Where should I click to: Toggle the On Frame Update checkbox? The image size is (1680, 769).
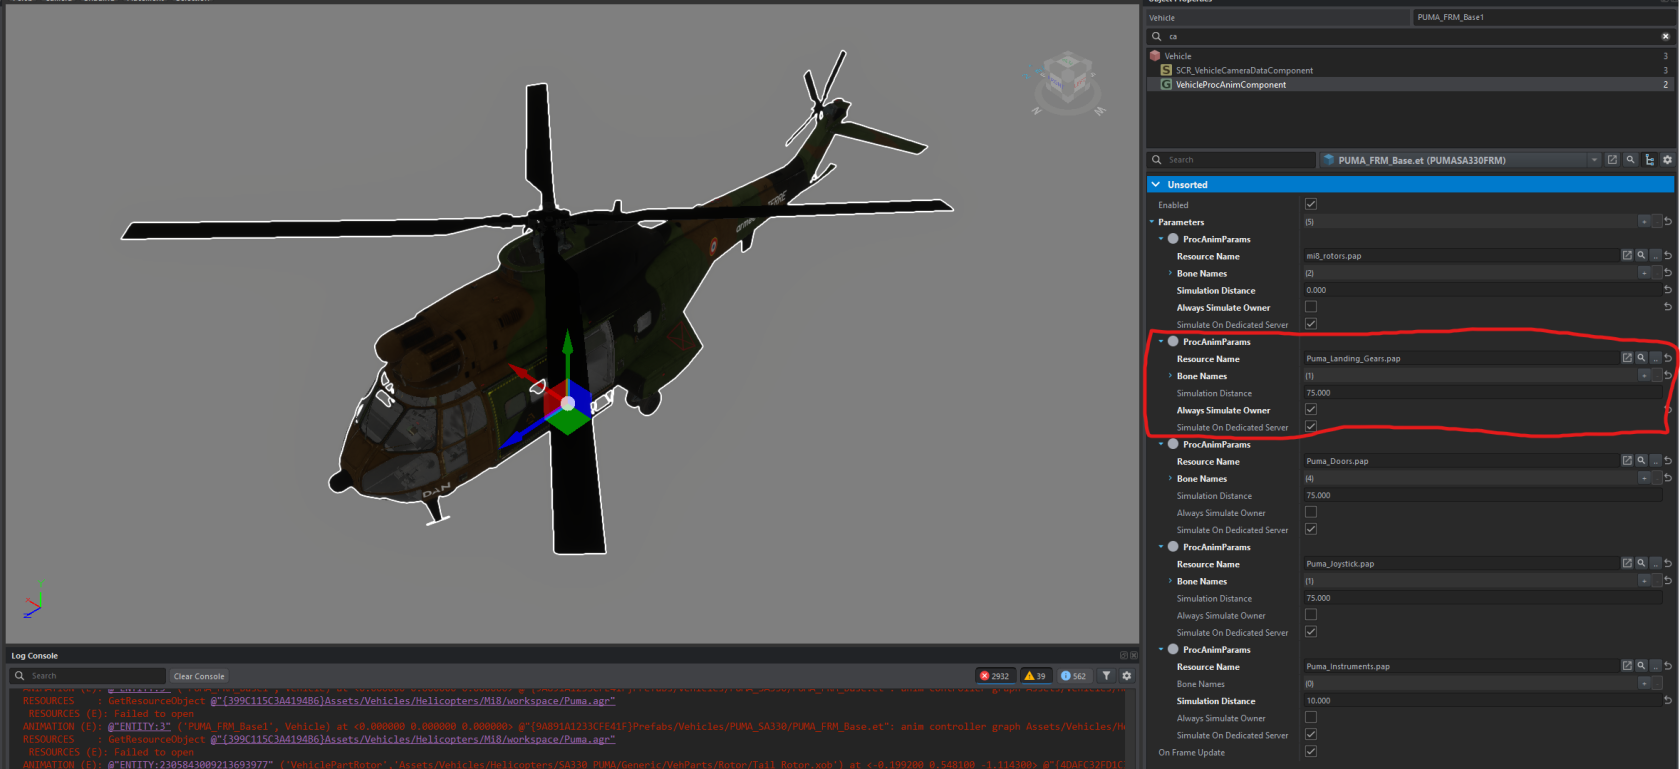coord(1311,752)
